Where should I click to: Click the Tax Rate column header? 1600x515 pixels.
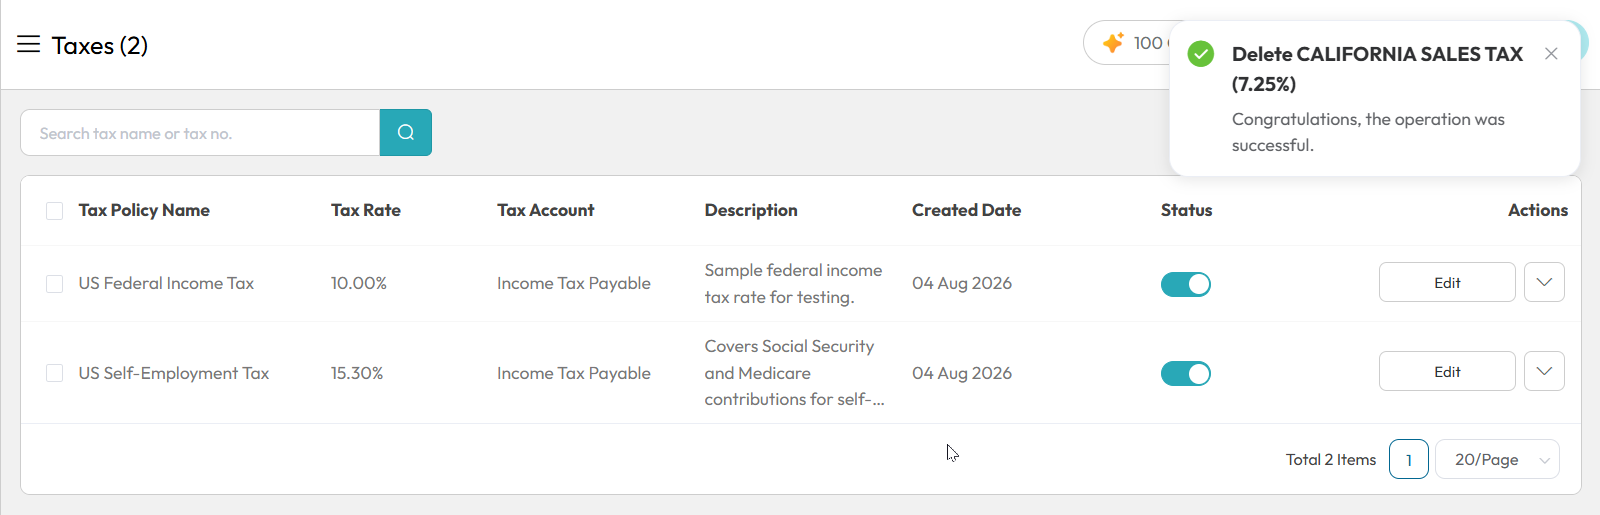pos(366,210)
